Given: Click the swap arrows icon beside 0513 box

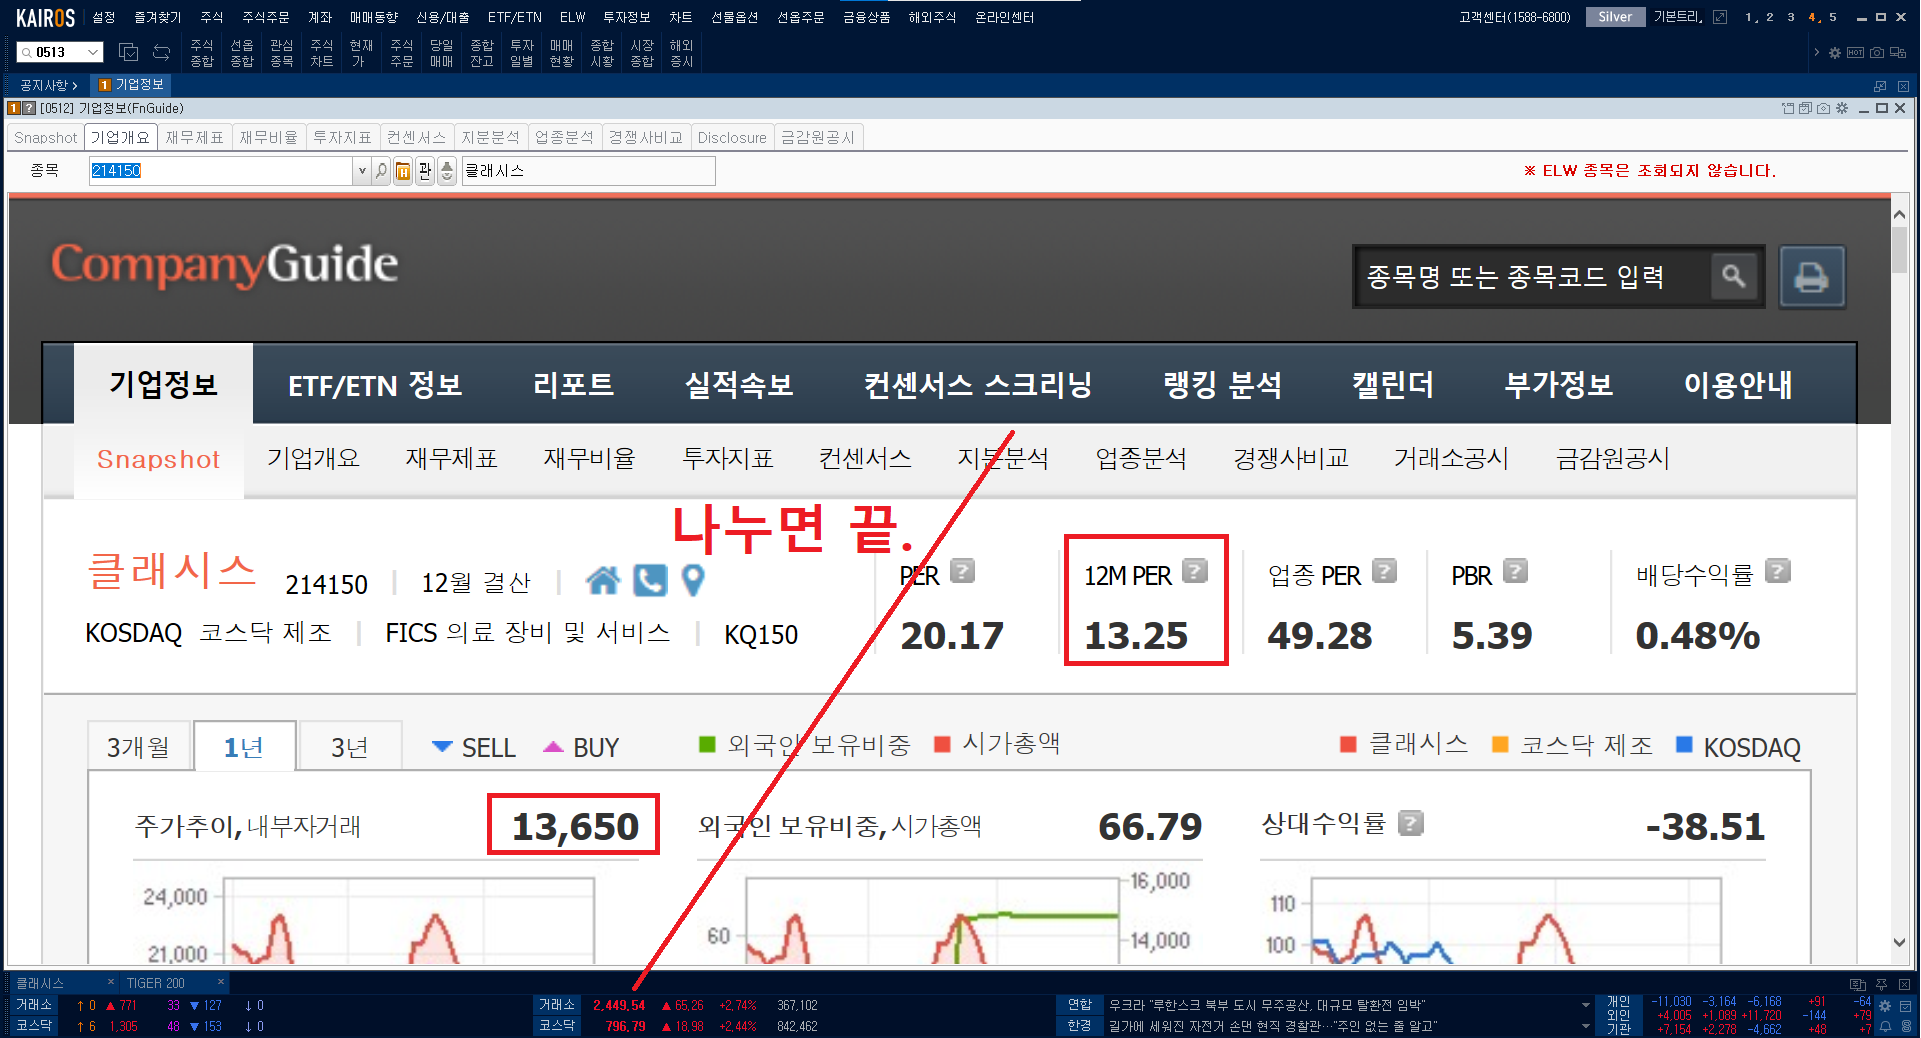Looking at the screenshot, I should point(161,52).
